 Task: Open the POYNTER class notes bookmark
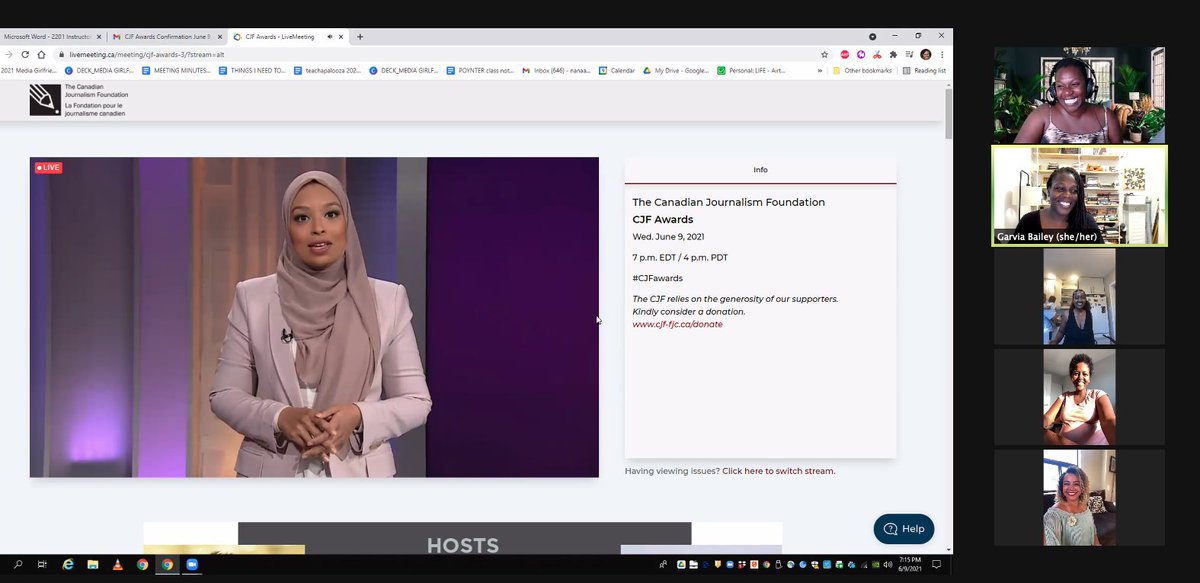click(x=480, y=71)
